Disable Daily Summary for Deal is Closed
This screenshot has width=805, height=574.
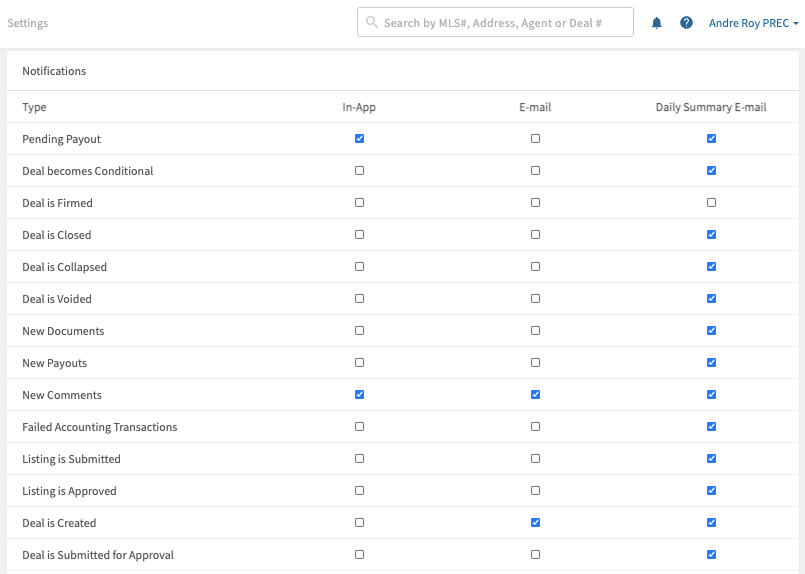pos(711,235)
